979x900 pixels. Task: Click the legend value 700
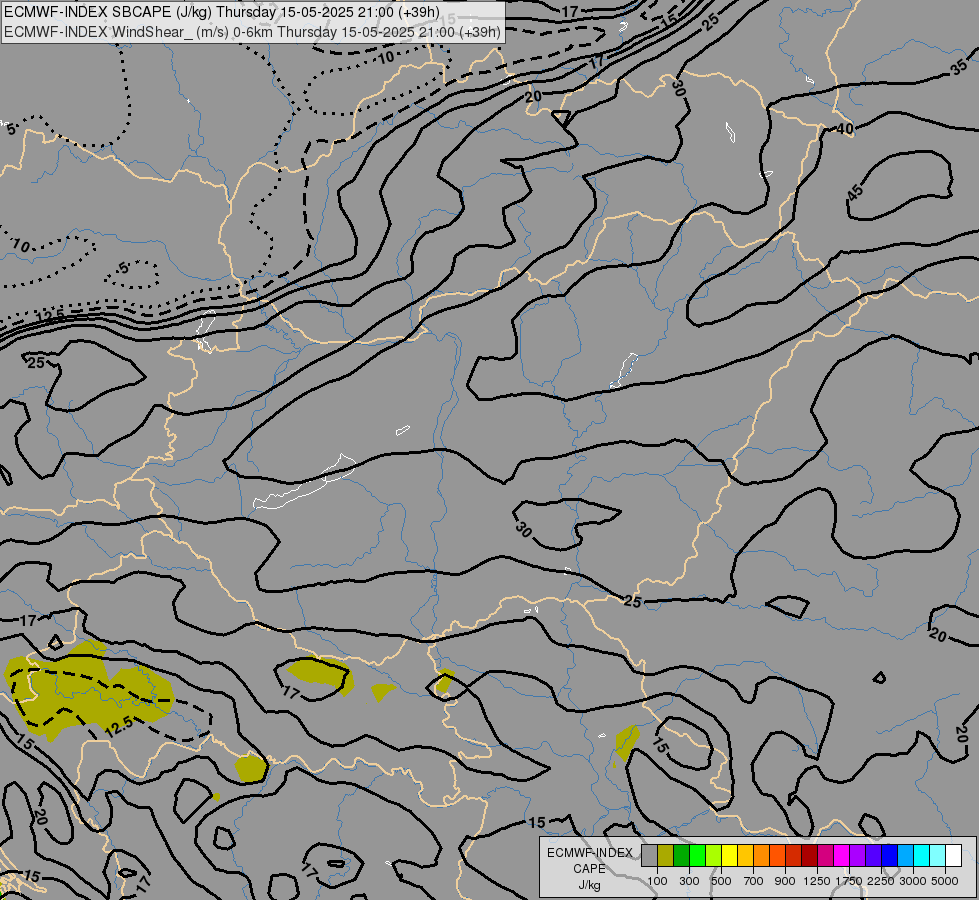[x=753, y=881]
